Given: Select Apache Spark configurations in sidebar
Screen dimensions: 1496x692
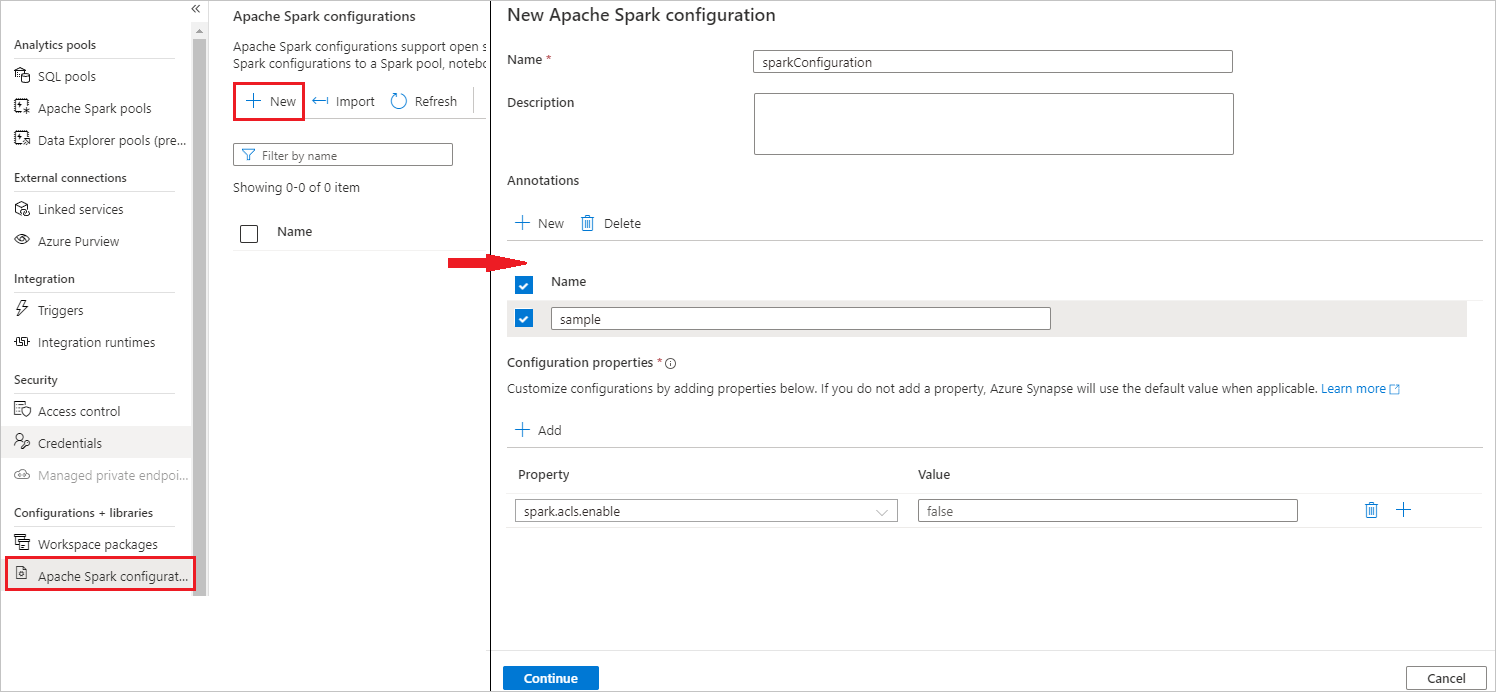Looking at the screenshot, I should 100,575.
